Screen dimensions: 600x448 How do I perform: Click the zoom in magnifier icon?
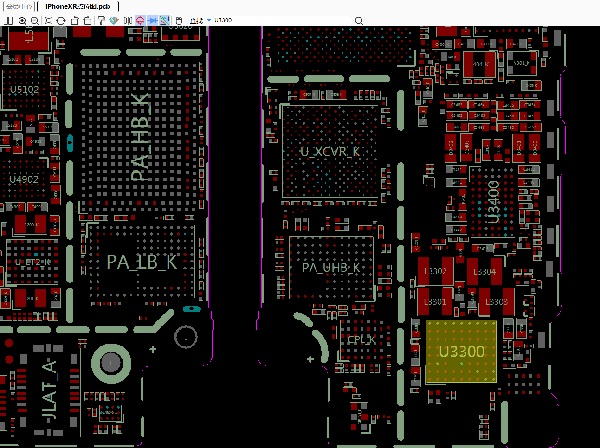coord(22,20)
